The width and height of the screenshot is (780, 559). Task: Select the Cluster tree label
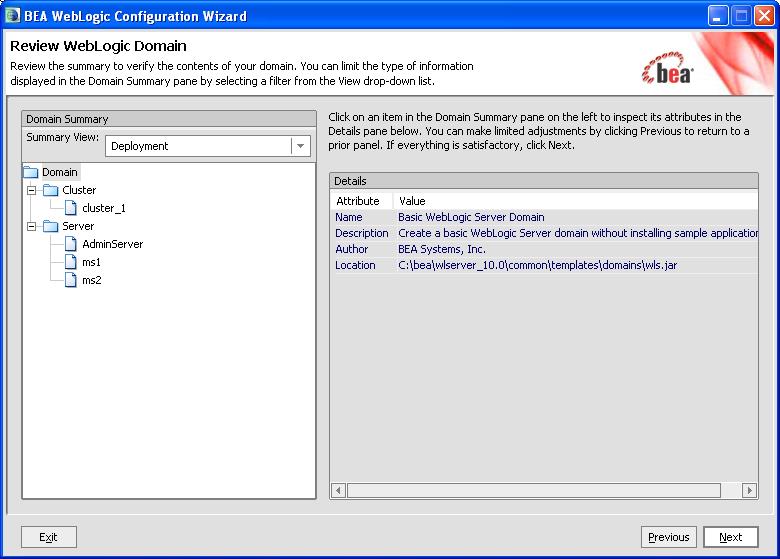(x=79, y=190)
